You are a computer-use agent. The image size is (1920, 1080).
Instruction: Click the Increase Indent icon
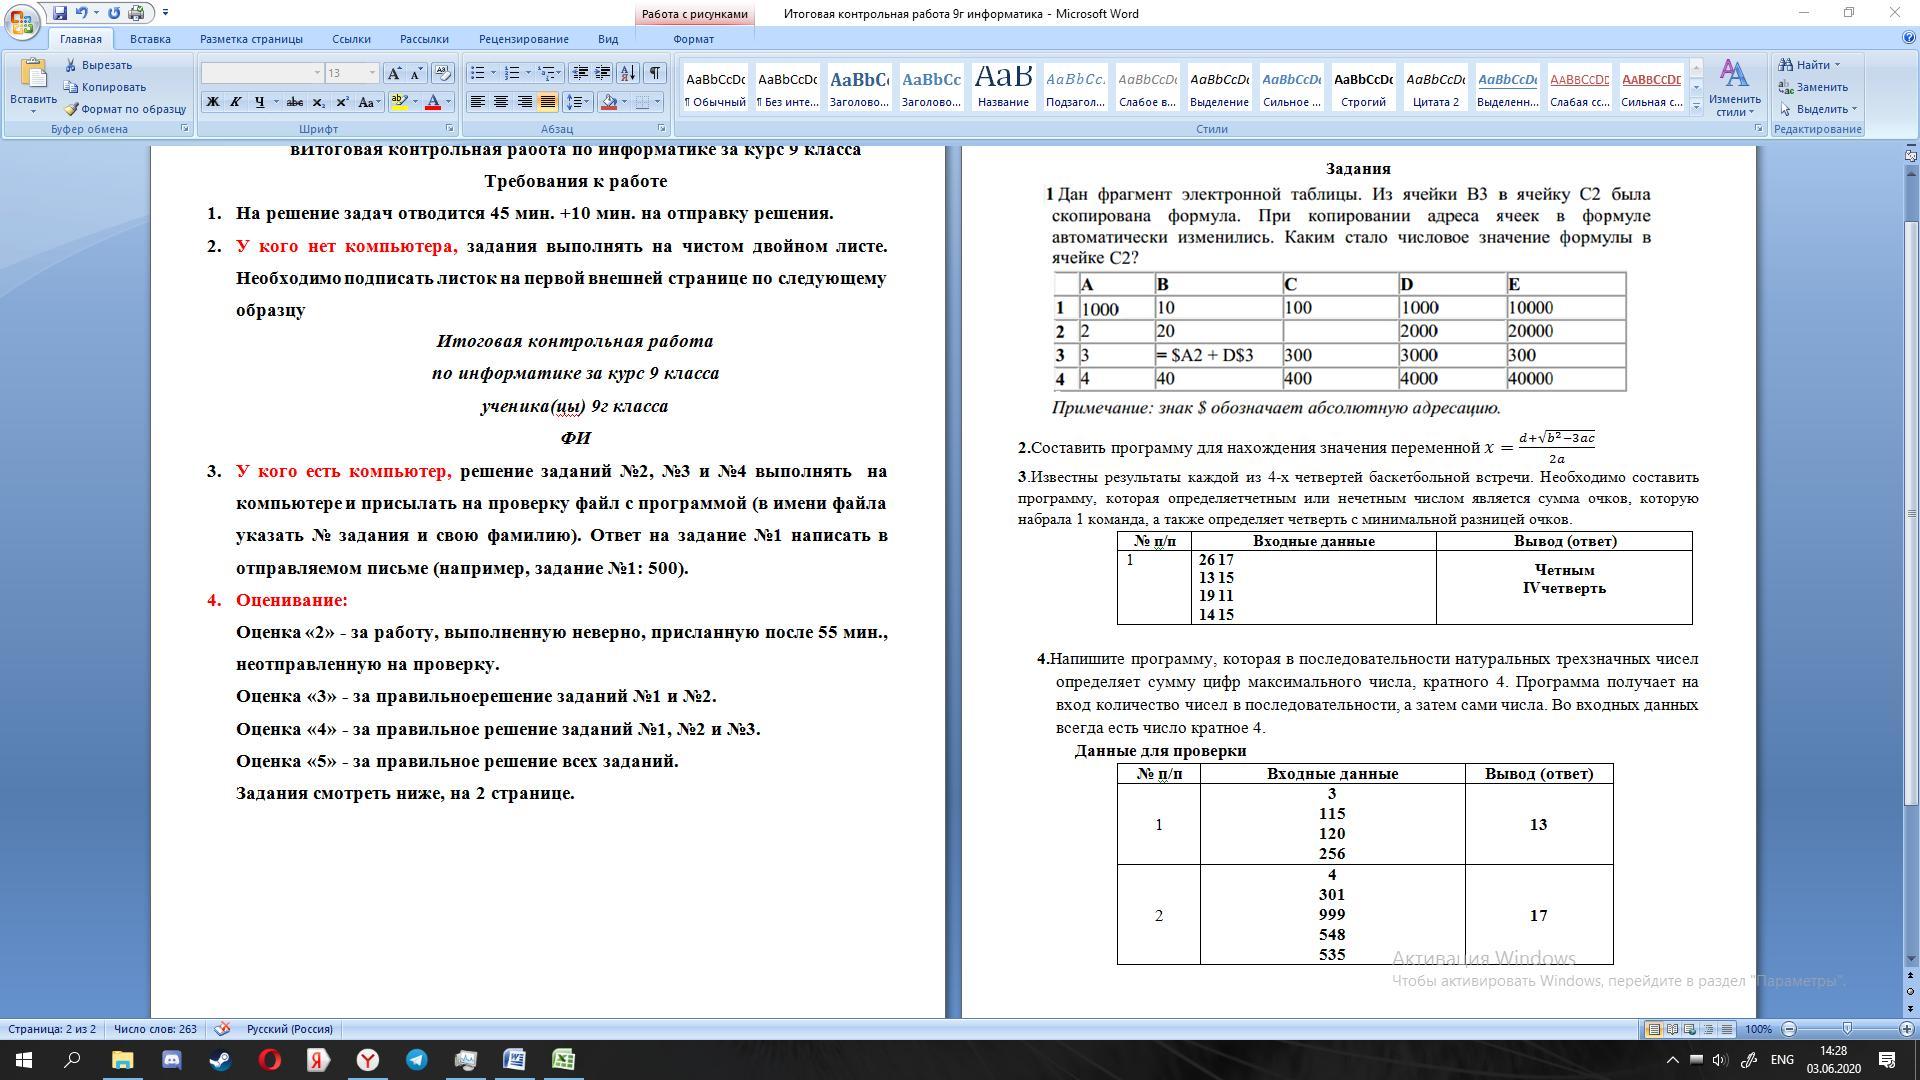pyautogui.click(x=603, y=73)
